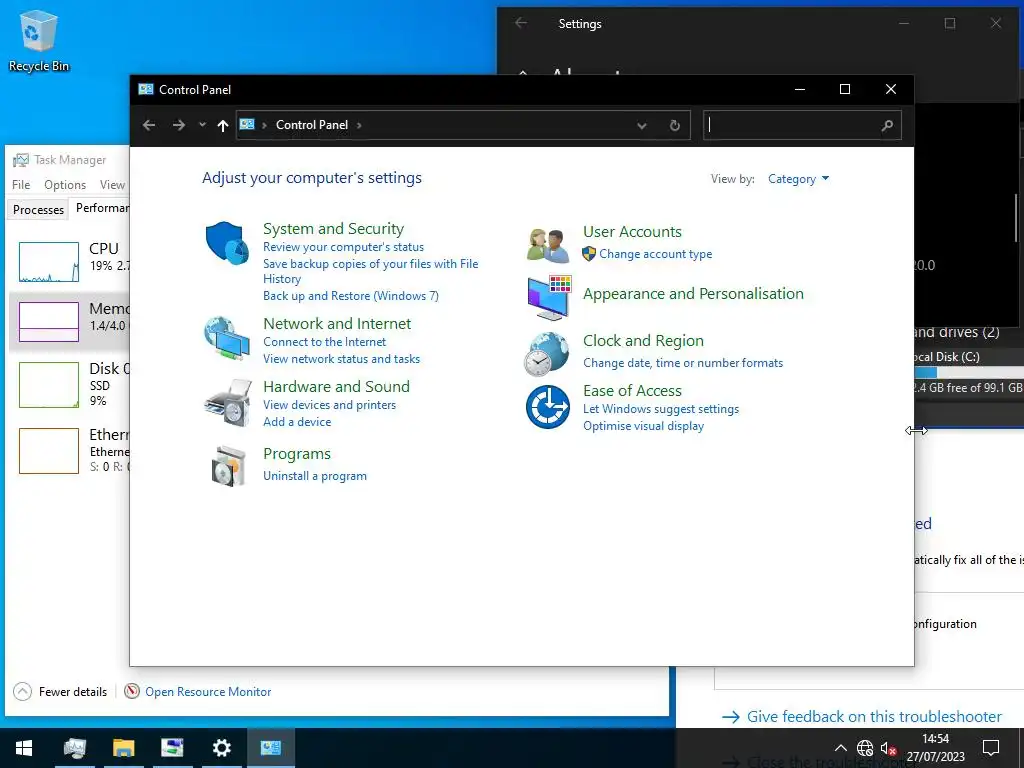Viewport: 1024px width, 768px height.
Task: Click Open Resource Monitor link
Action: (208, 692)
